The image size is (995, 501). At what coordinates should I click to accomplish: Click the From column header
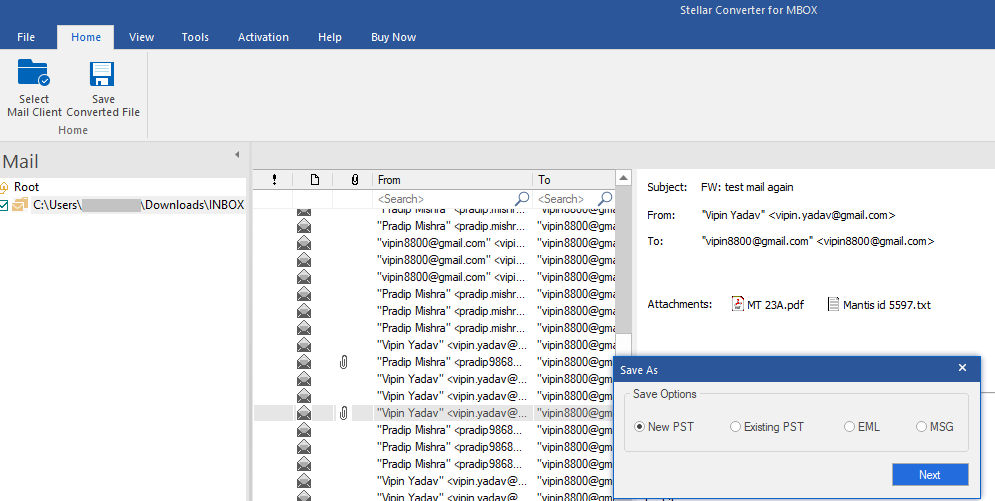453,180
